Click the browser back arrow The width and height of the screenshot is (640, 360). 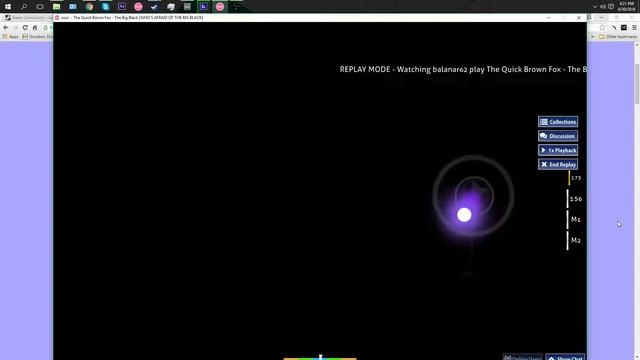(6, 27)
